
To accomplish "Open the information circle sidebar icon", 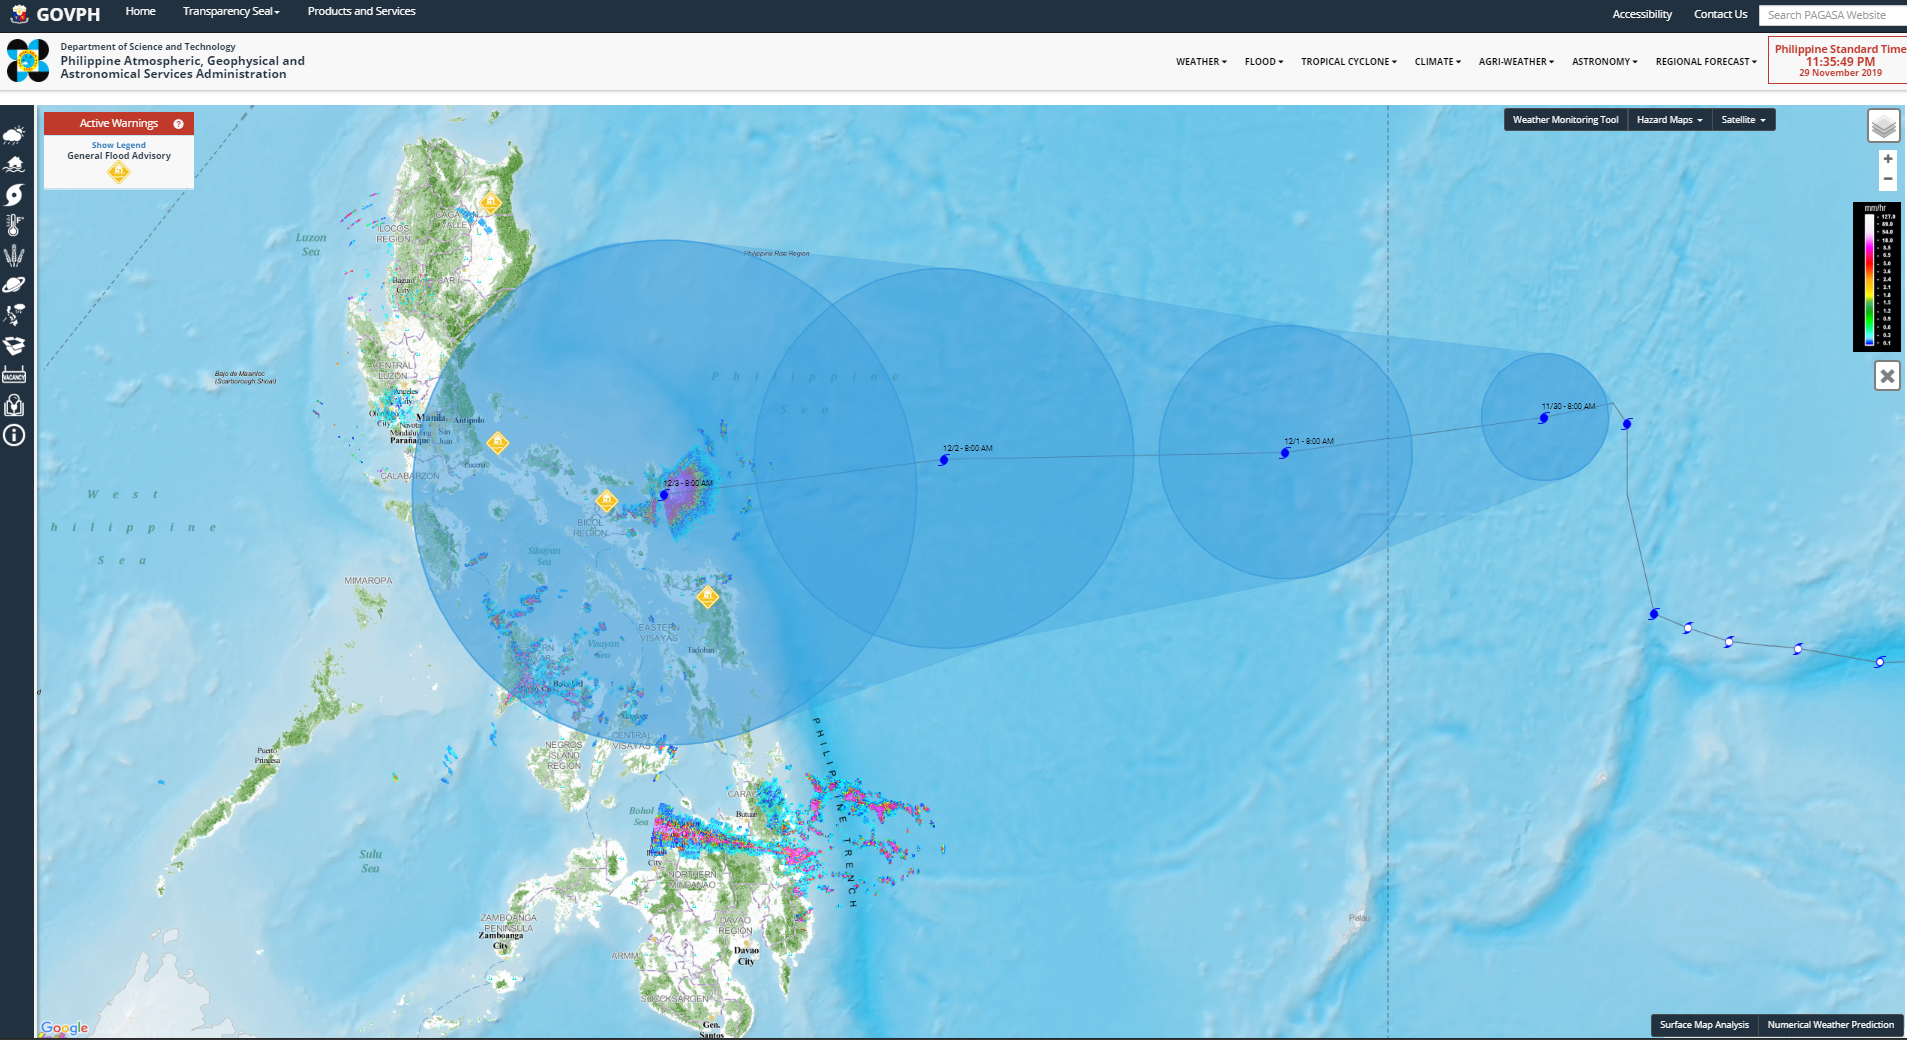I will (x=14, y=435).
